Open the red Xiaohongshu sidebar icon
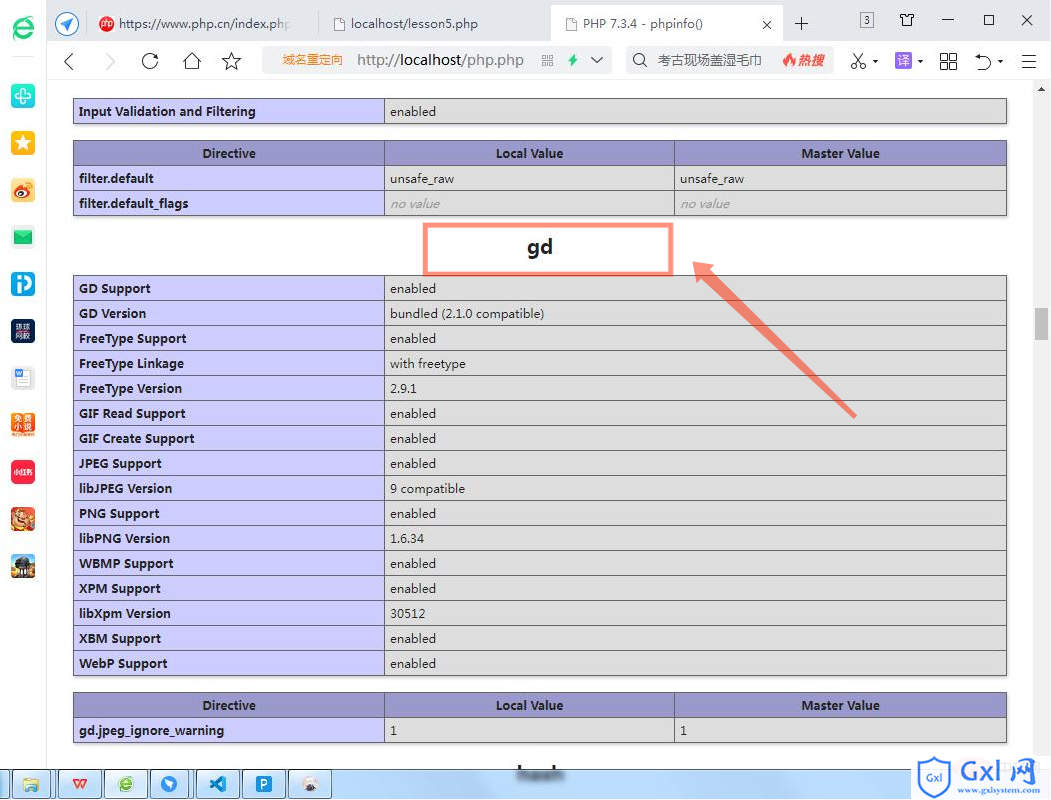Viewport: 1051px width, 800px height. tap(23, 472)
